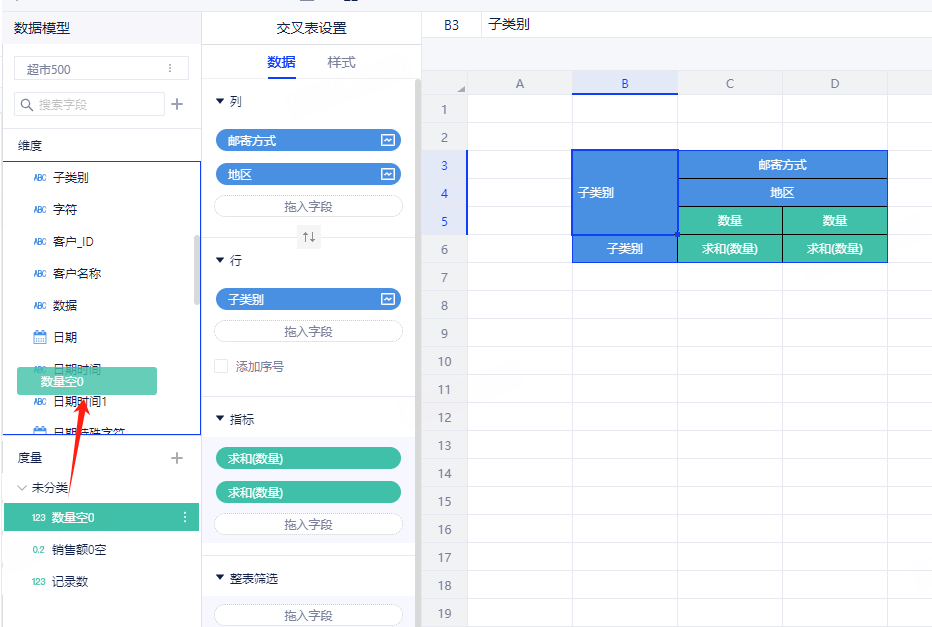This screenshot has width=932, height=627.
Task: Click the plus icon beside the search field
Action: [177, 104]
